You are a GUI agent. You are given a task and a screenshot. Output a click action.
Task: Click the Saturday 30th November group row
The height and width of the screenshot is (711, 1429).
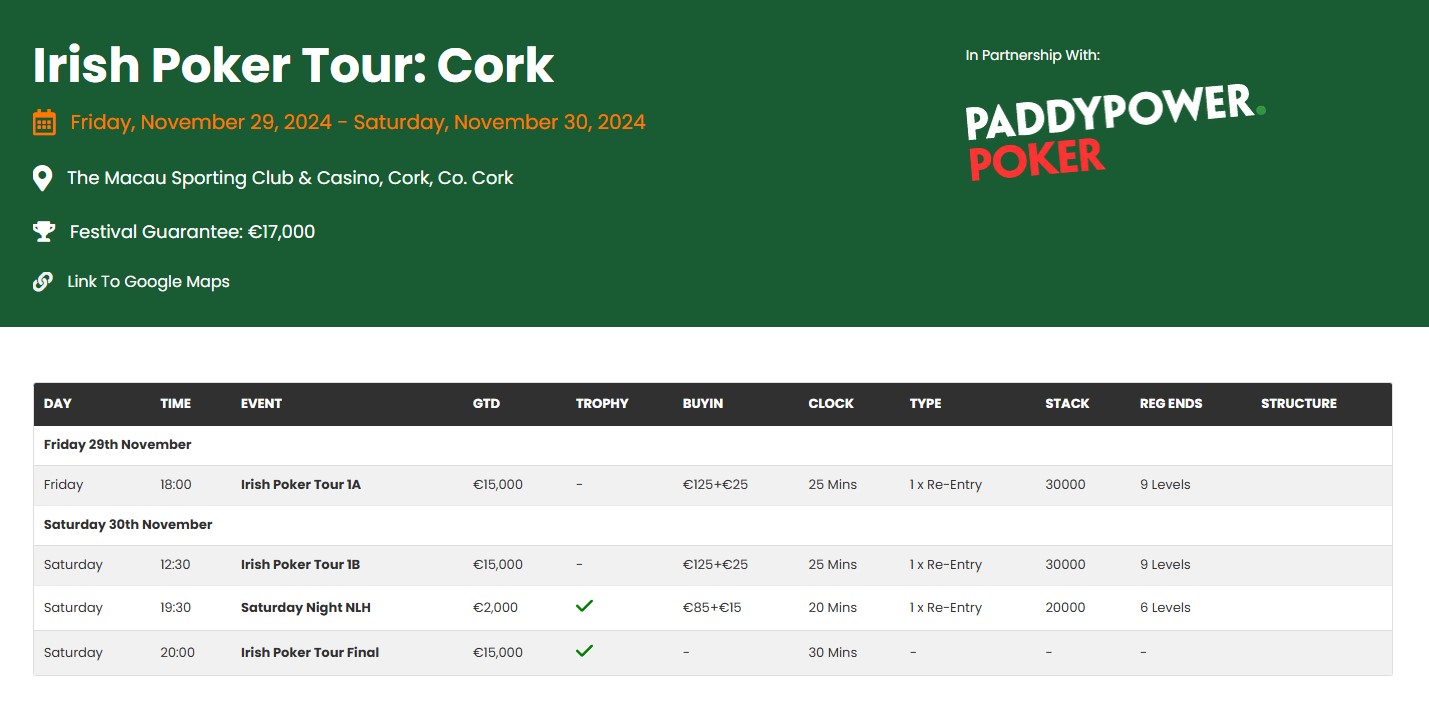(128, 525)
